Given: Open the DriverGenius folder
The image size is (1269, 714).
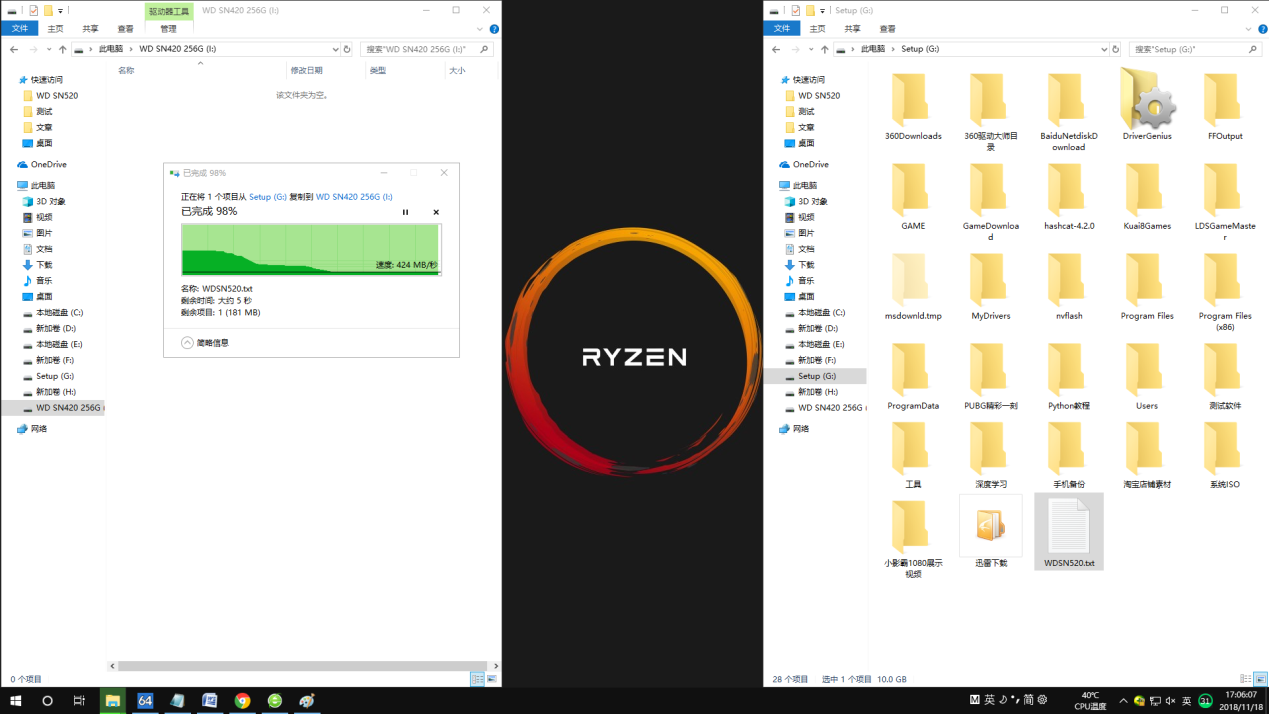Looking at the screenshot, I should [x=1146, y=106].
